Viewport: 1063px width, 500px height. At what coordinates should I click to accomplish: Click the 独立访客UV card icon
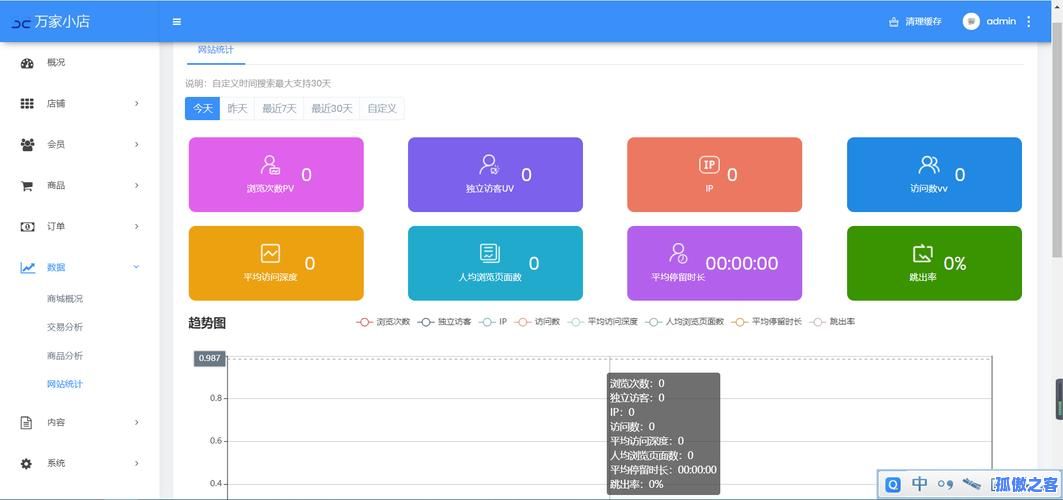tap(489, 165)
